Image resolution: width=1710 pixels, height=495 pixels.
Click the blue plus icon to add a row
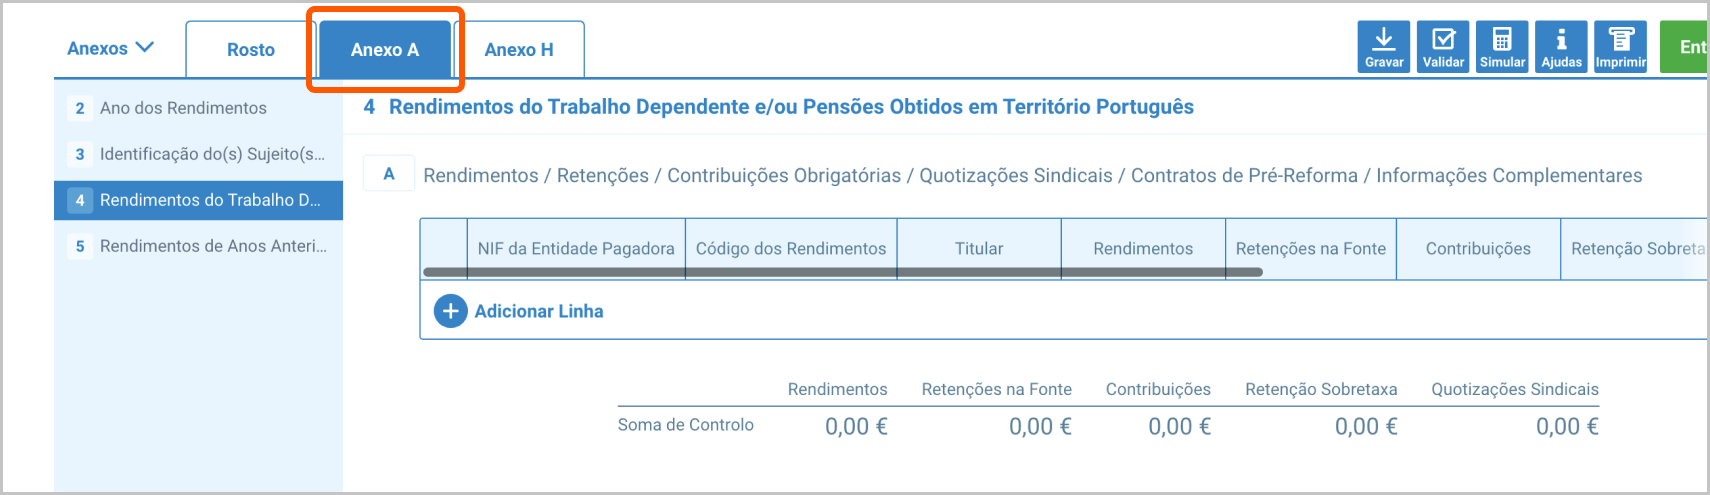pyautogui.click(x=450, y=311)
